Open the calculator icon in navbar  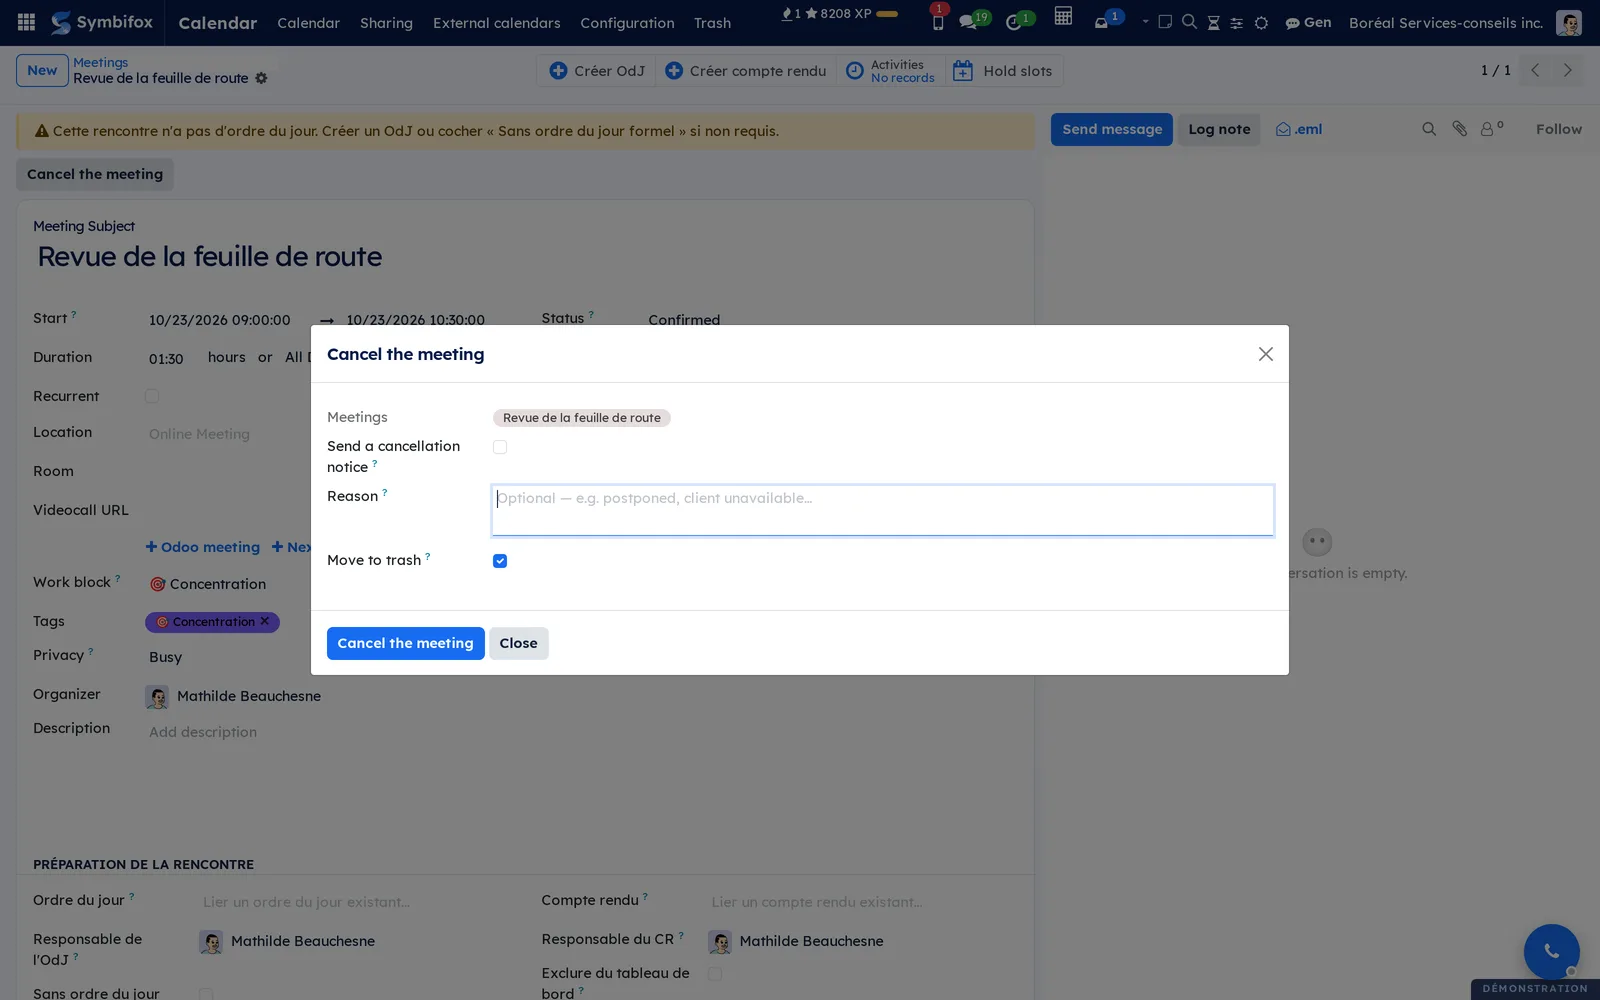[x=1063, y=16]
